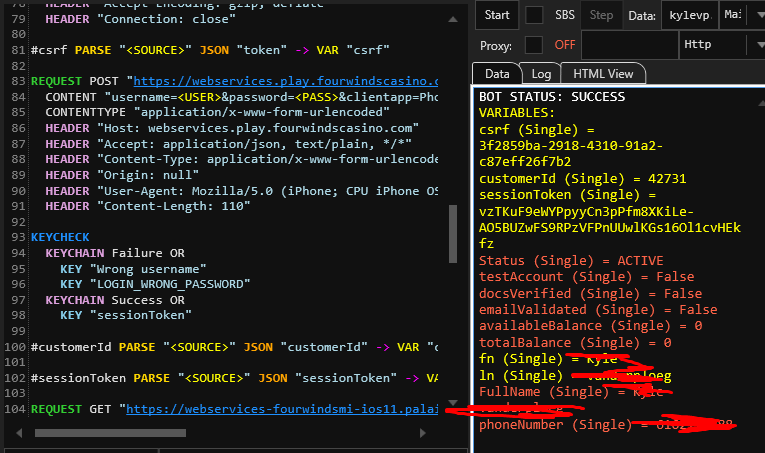Click the customerId = 42731 variable
Screen dimensions: 765x453
tap(583, 178)
